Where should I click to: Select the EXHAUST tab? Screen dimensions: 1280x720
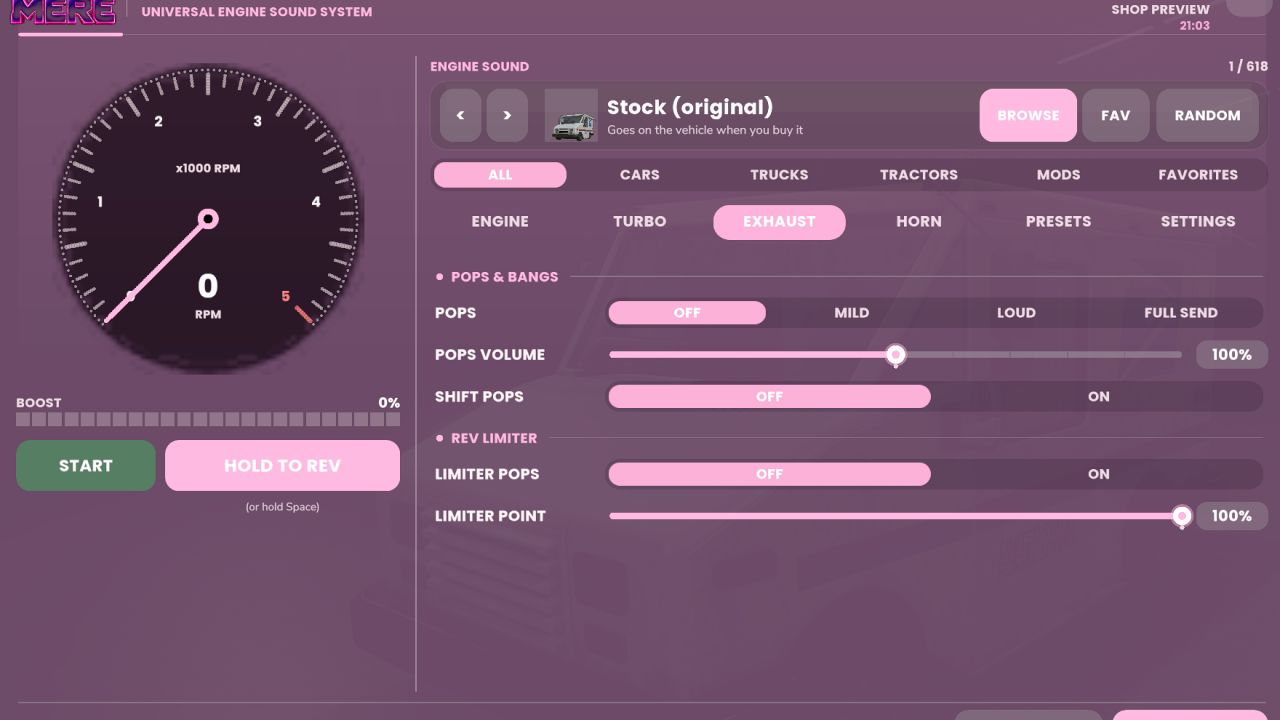pyautogui.click(x=779, y=222)
